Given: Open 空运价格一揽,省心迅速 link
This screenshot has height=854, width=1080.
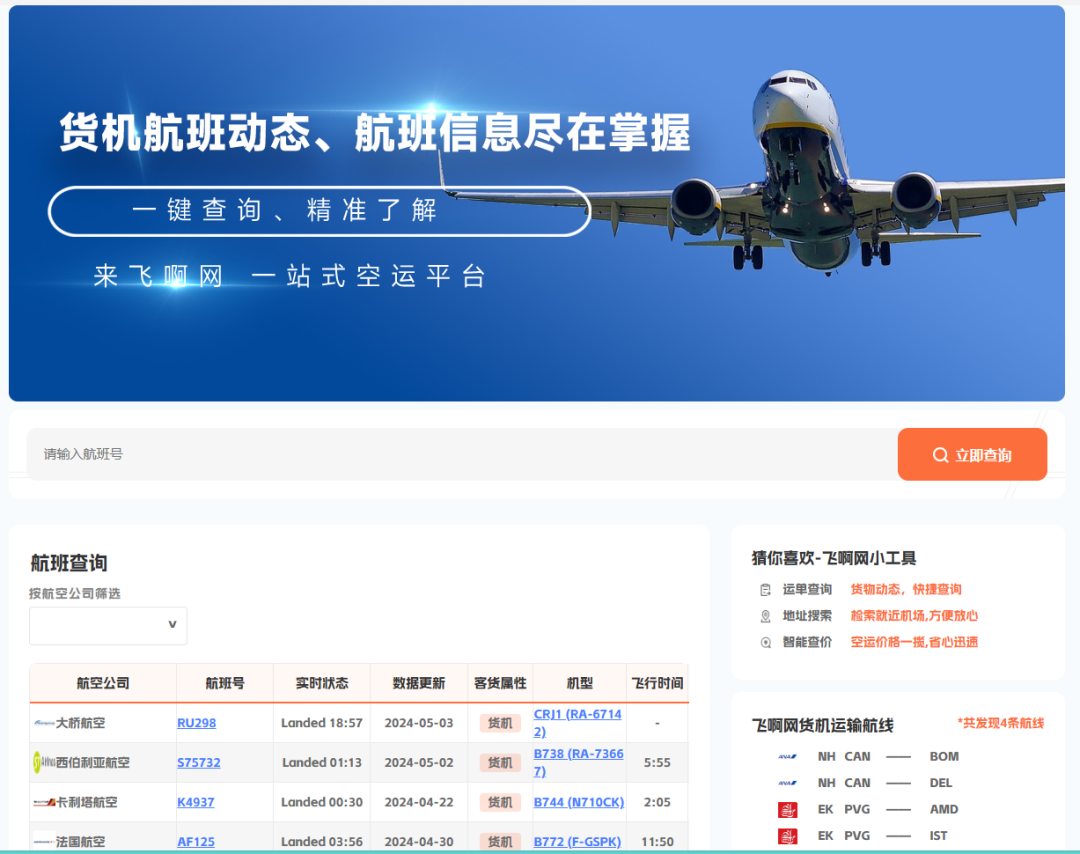Looking at the screenshot, I should (x=914, y=642).
